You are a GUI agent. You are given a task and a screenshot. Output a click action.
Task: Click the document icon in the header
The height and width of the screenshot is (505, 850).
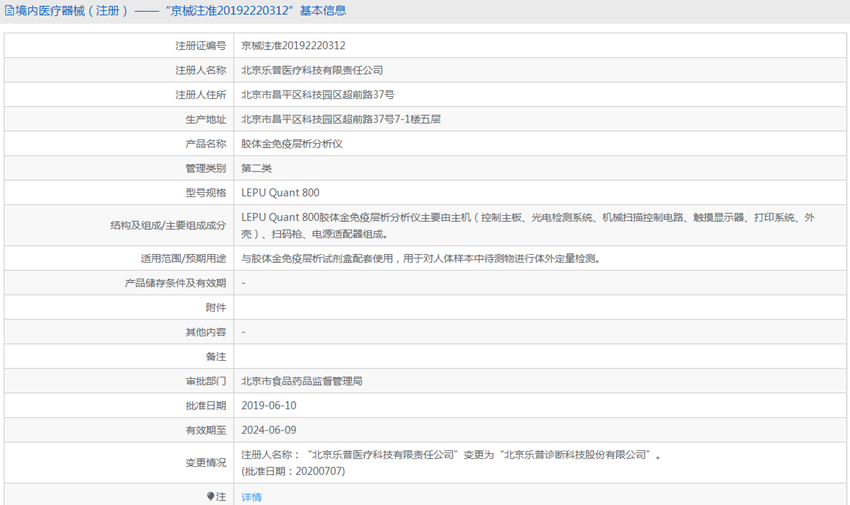coord(9,11)
